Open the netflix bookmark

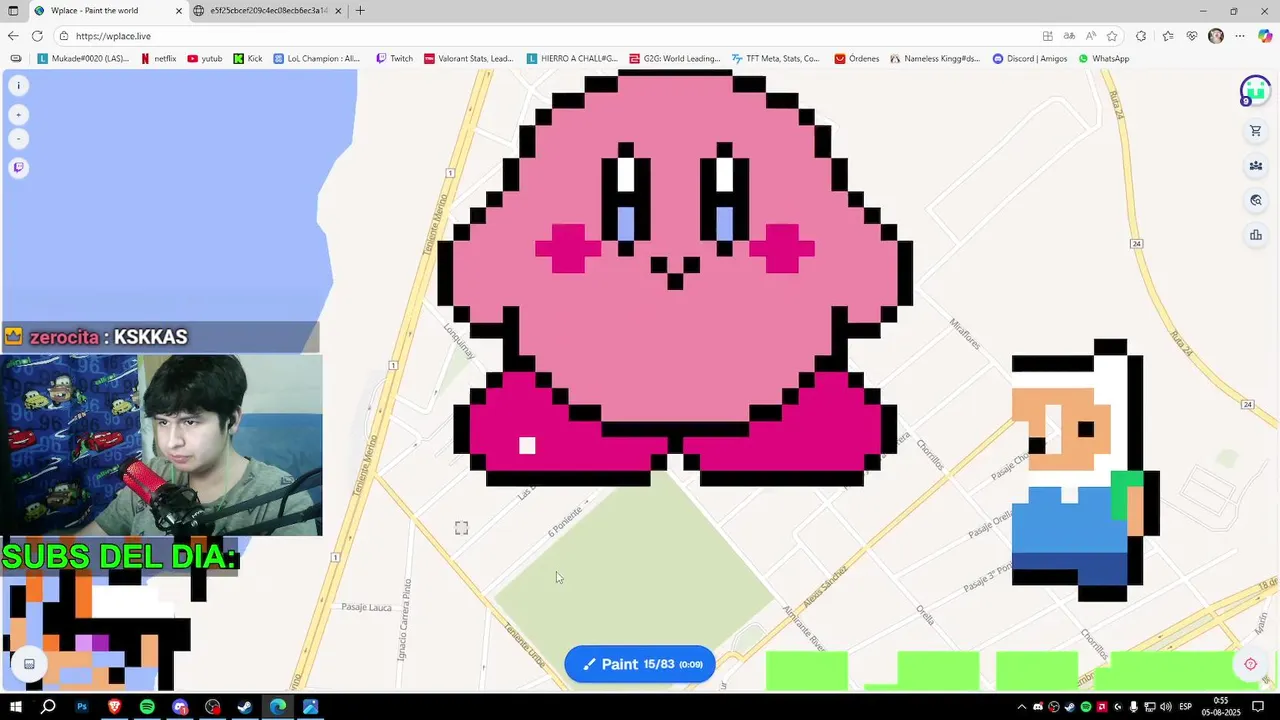point(158,59)
